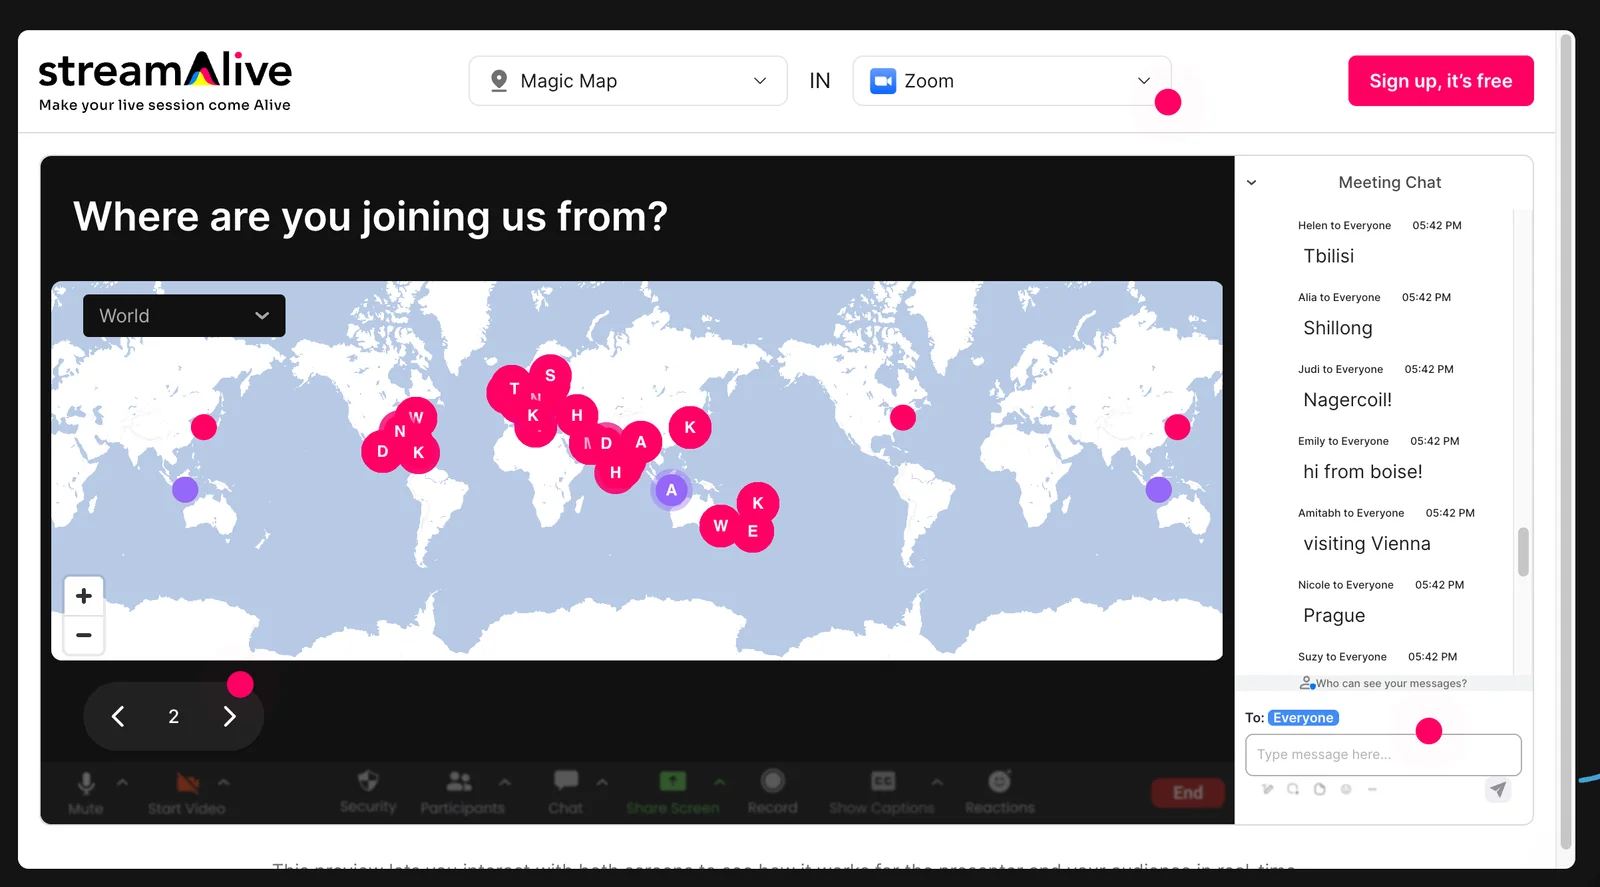
Task: Go to the previous slide arrow
Action: click(x=118, y=717)
